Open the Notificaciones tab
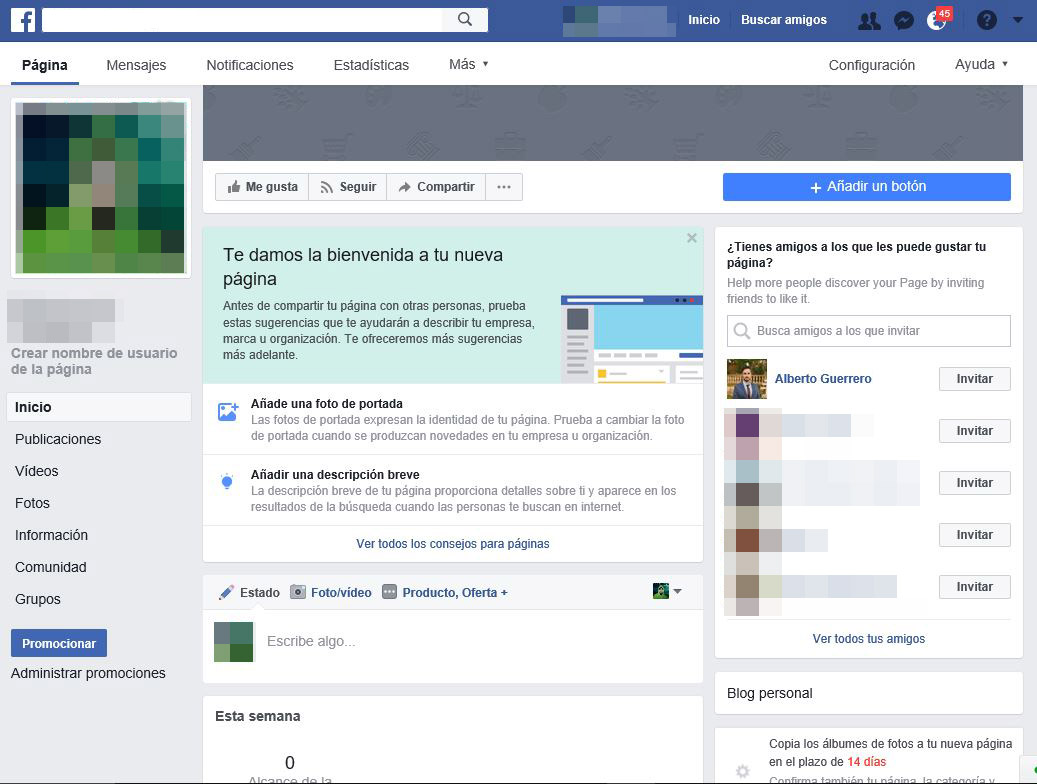This screenshot has height=784, width=1037. point(249,65)
